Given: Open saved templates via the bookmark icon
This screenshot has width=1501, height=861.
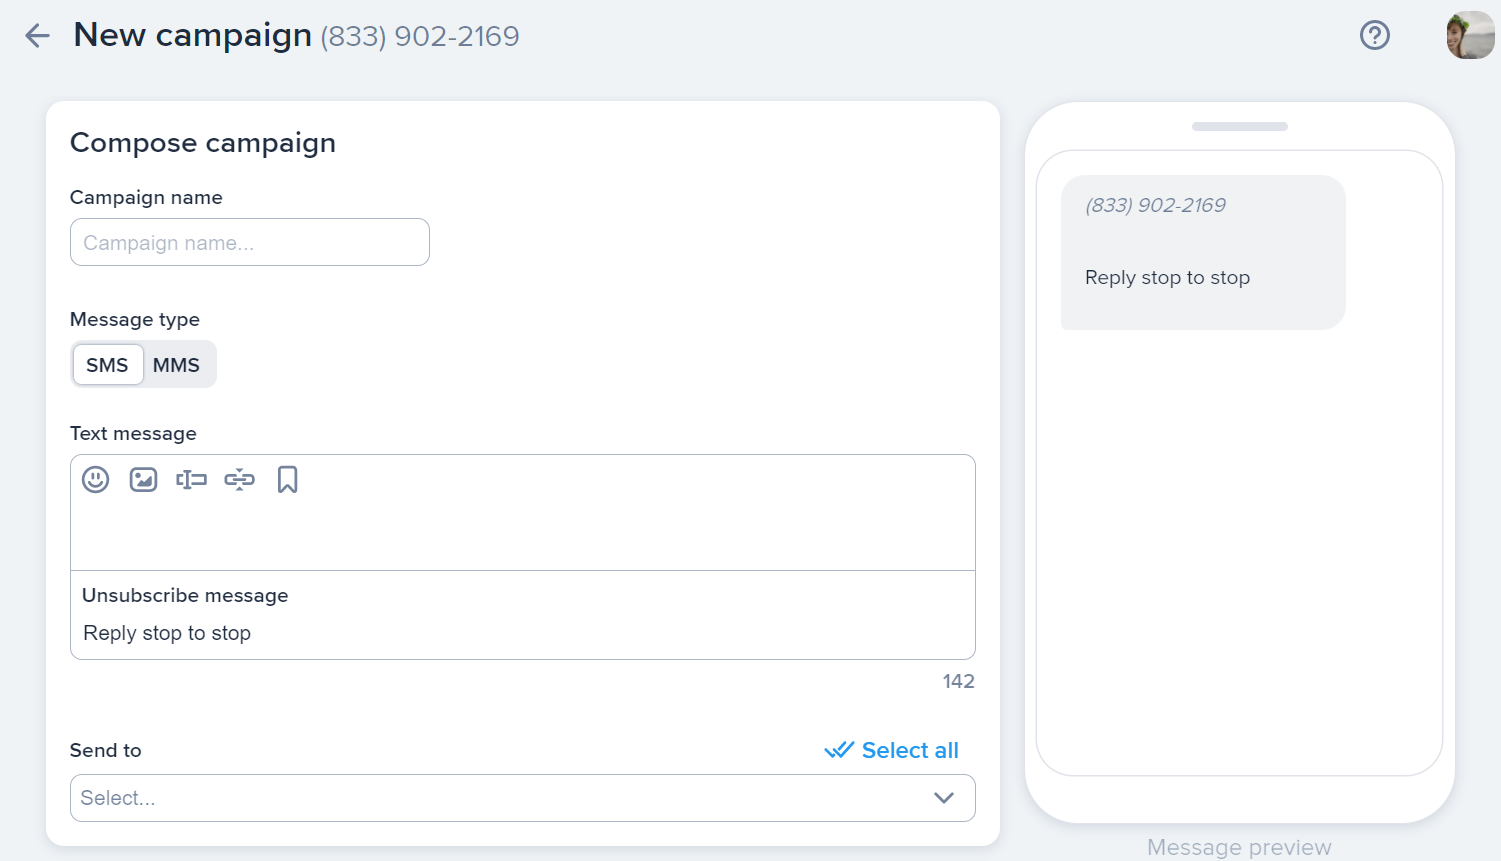Looking at the screenshot, I should pyautogui.click(x=288, y=480).
